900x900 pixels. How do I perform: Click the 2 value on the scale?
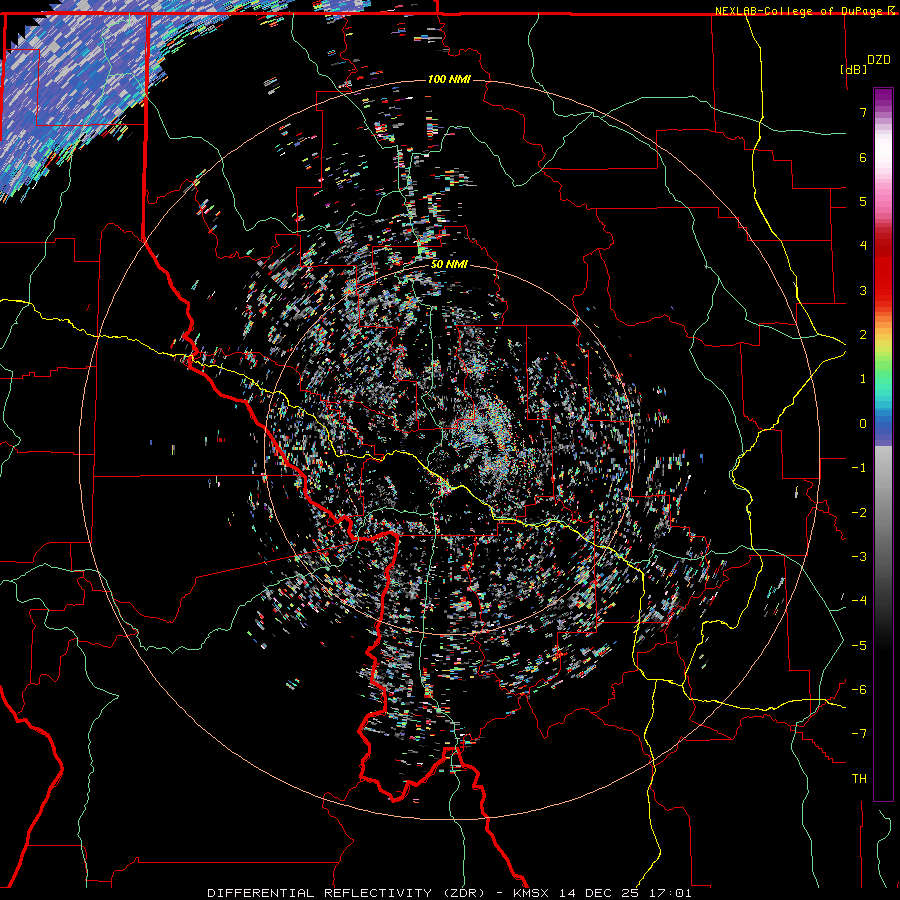pos(863,335)
